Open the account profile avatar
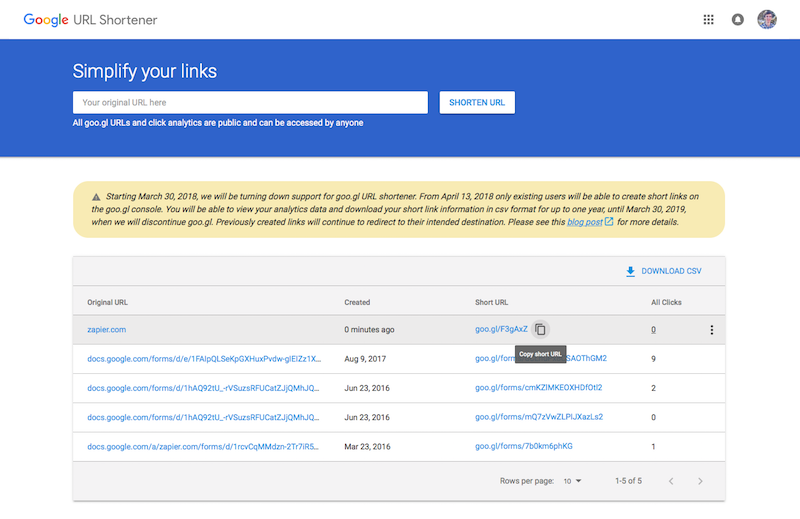 coord(767,20)
